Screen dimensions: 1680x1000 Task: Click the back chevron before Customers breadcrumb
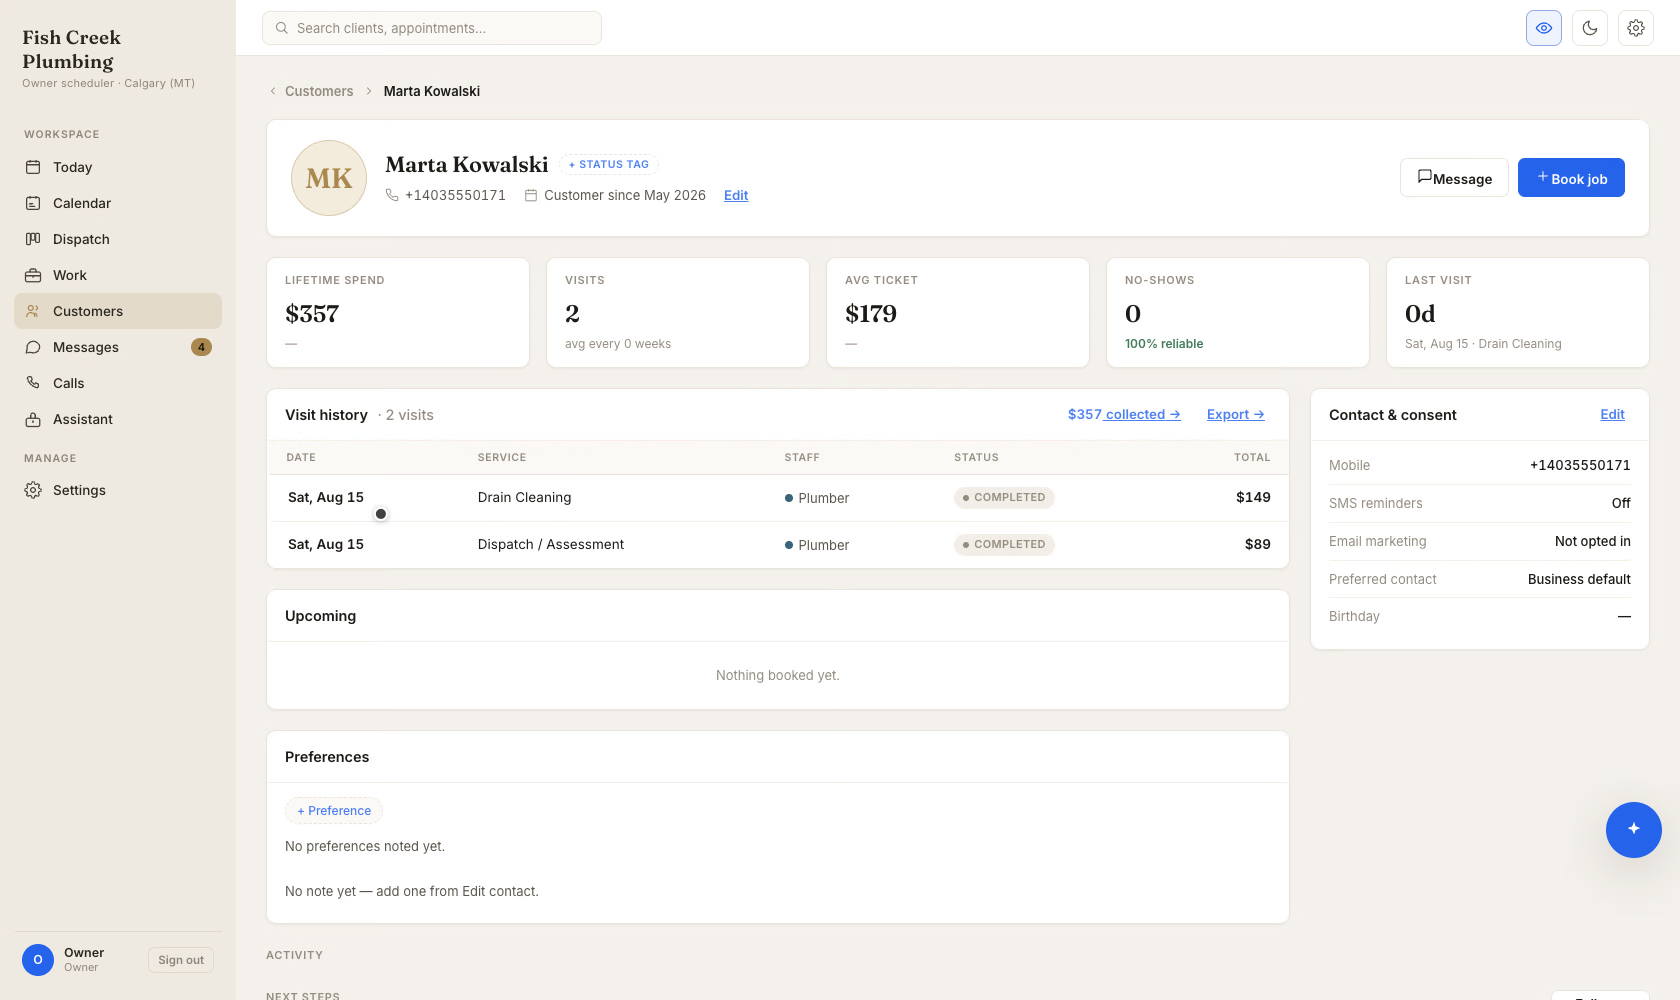click(273, 91)
